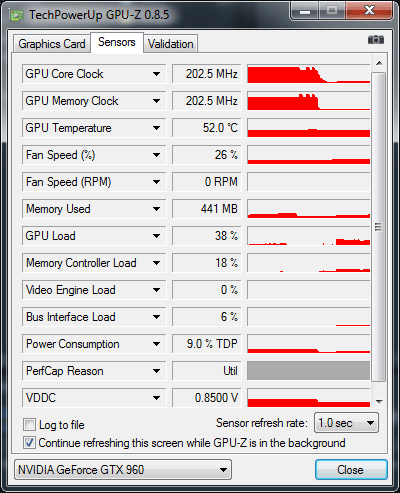Switch to the Graphics Card tab
The height and width of the screenshot is (493, 400).
(x=52, y=44)
